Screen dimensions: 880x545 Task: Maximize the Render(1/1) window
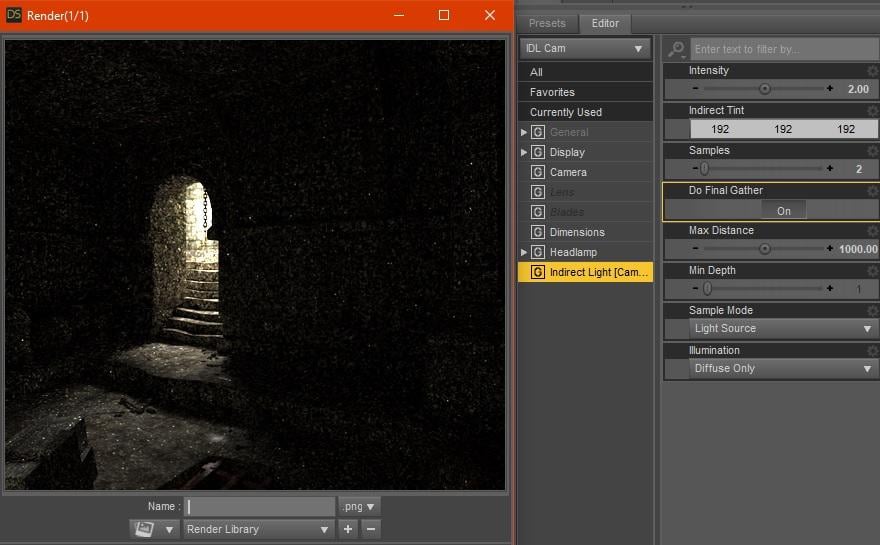(444, 15)
